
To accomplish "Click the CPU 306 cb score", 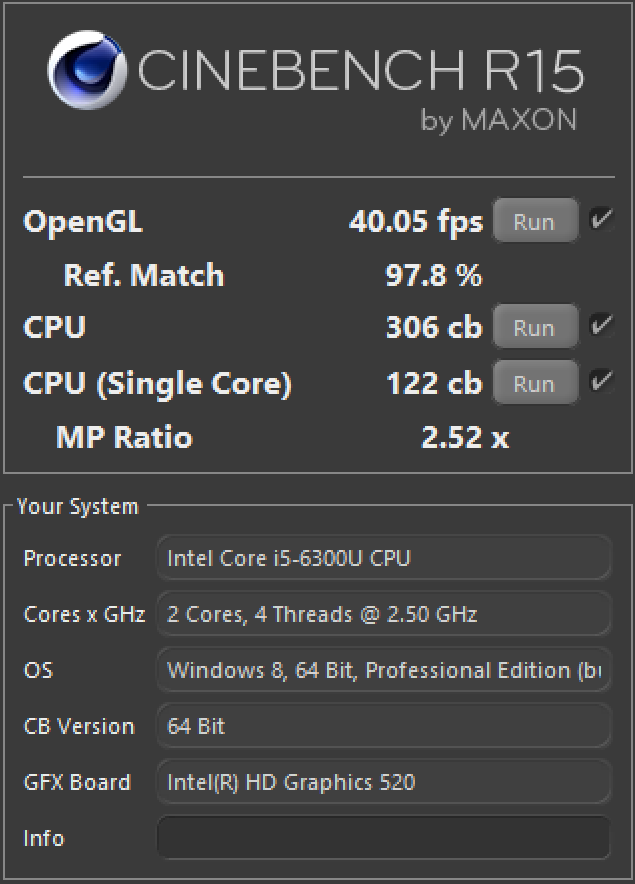I will coord(434,328).
